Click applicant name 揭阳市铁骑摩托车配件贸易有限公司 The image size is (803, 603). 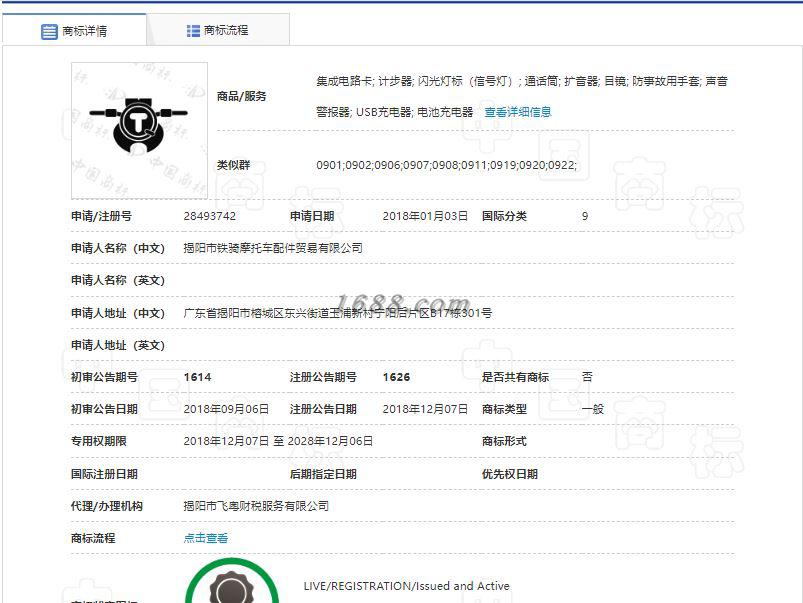click(273, 248)
